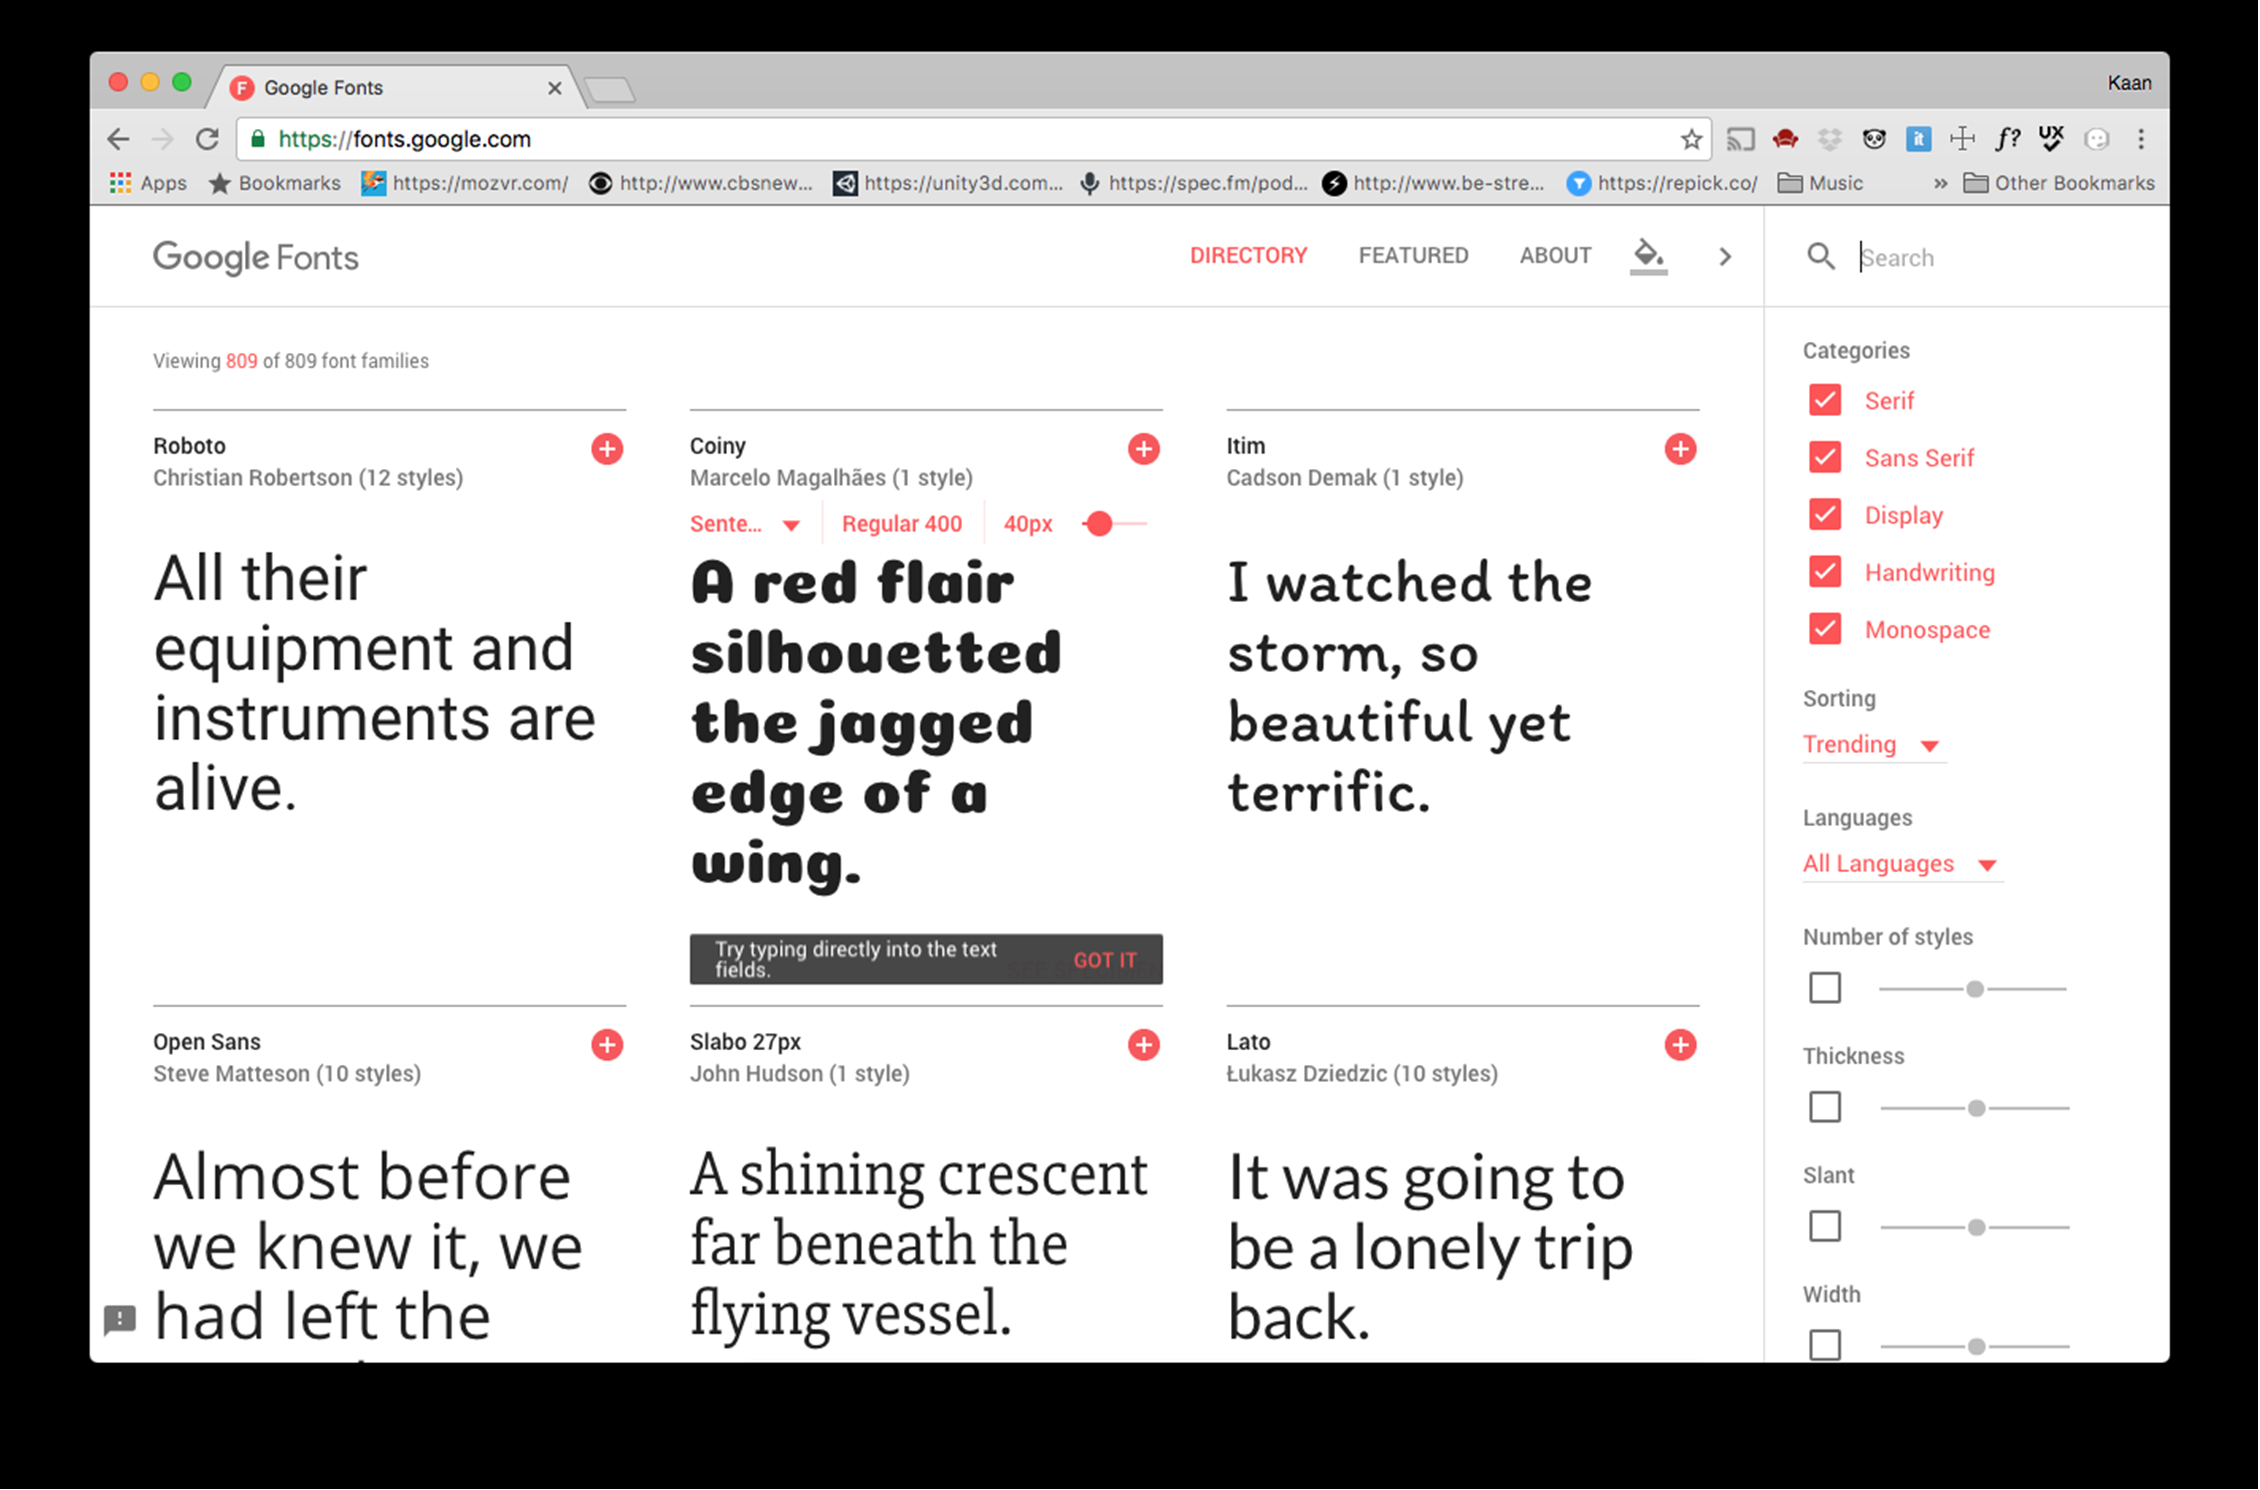Image resolution: width=2260 pixels, height=1490 pixels.
Task: Enable the Thickness filter checkbox
Action: click(x=1825, y=1107)
